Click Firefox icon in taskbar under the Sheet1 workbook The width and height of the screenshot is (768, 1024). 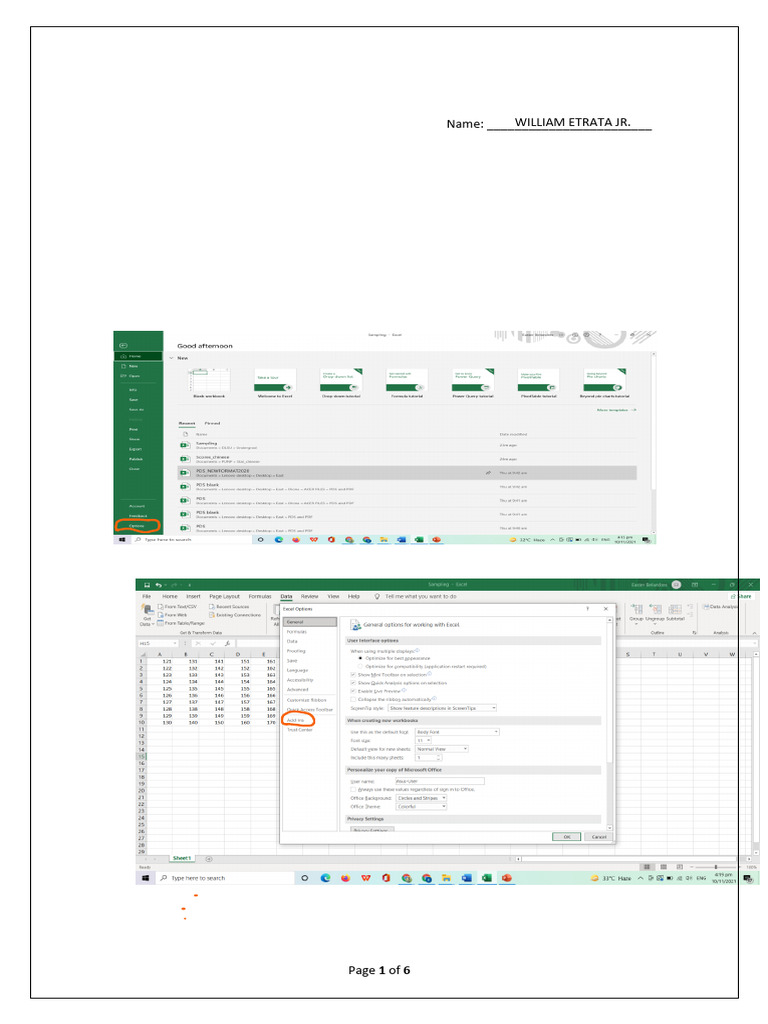345,878
